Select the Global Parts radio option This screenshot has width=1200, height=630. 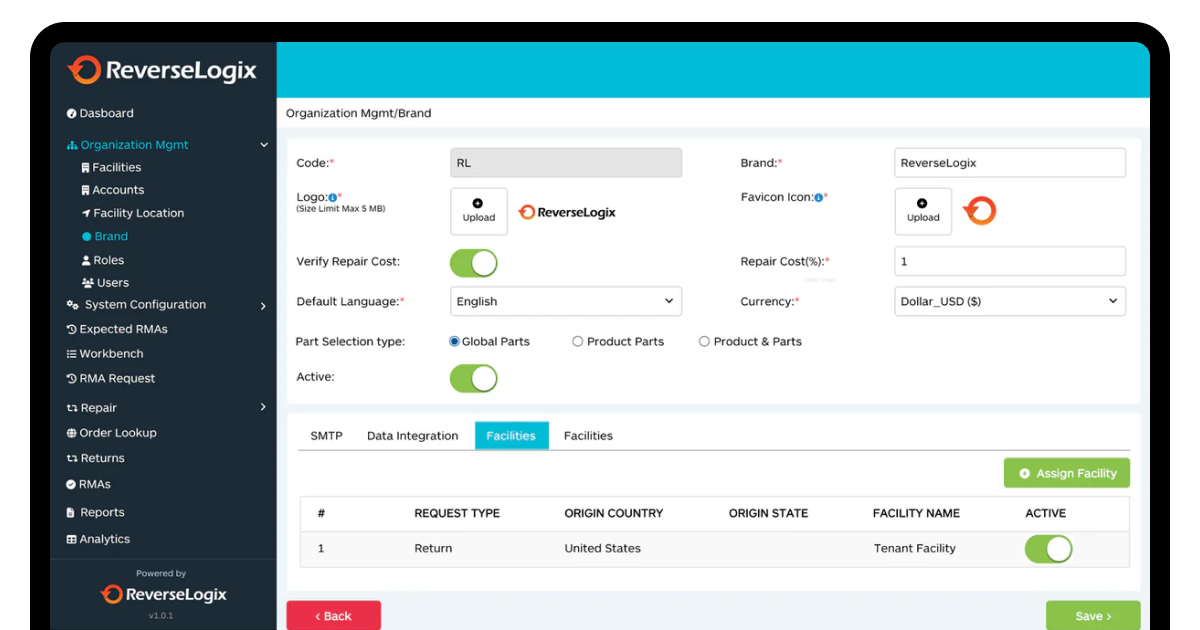455,342
